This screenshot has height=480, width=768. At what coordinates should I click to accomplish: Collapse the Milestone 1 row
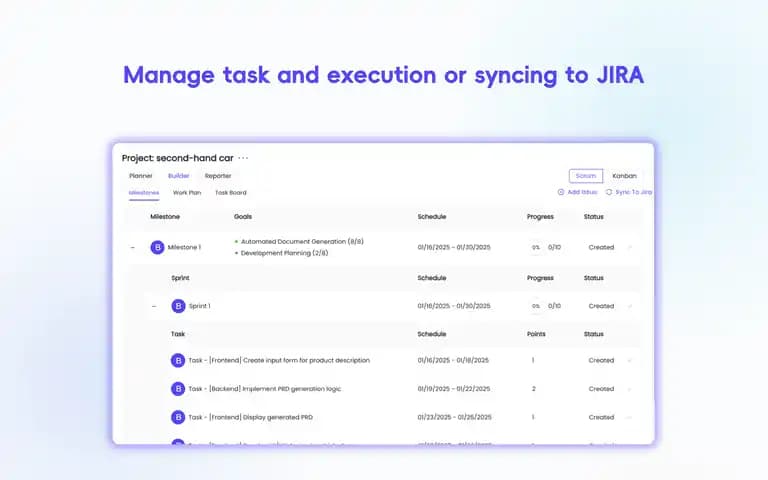(132, 248)
